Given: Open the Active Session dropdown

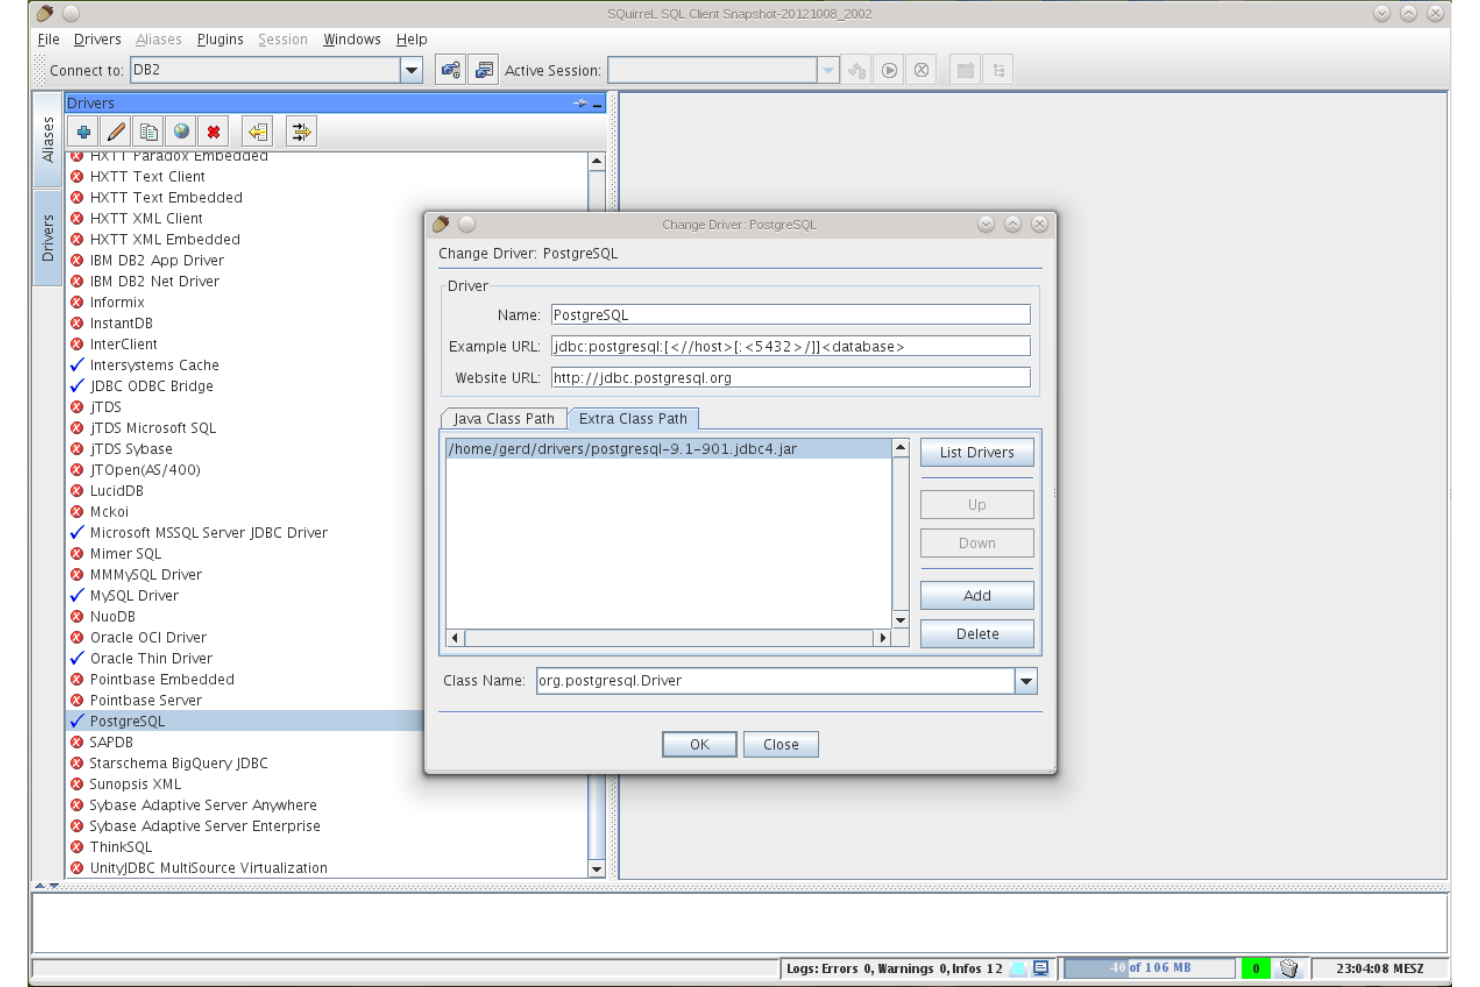Looking at the screenshot, I should [827, 69].
